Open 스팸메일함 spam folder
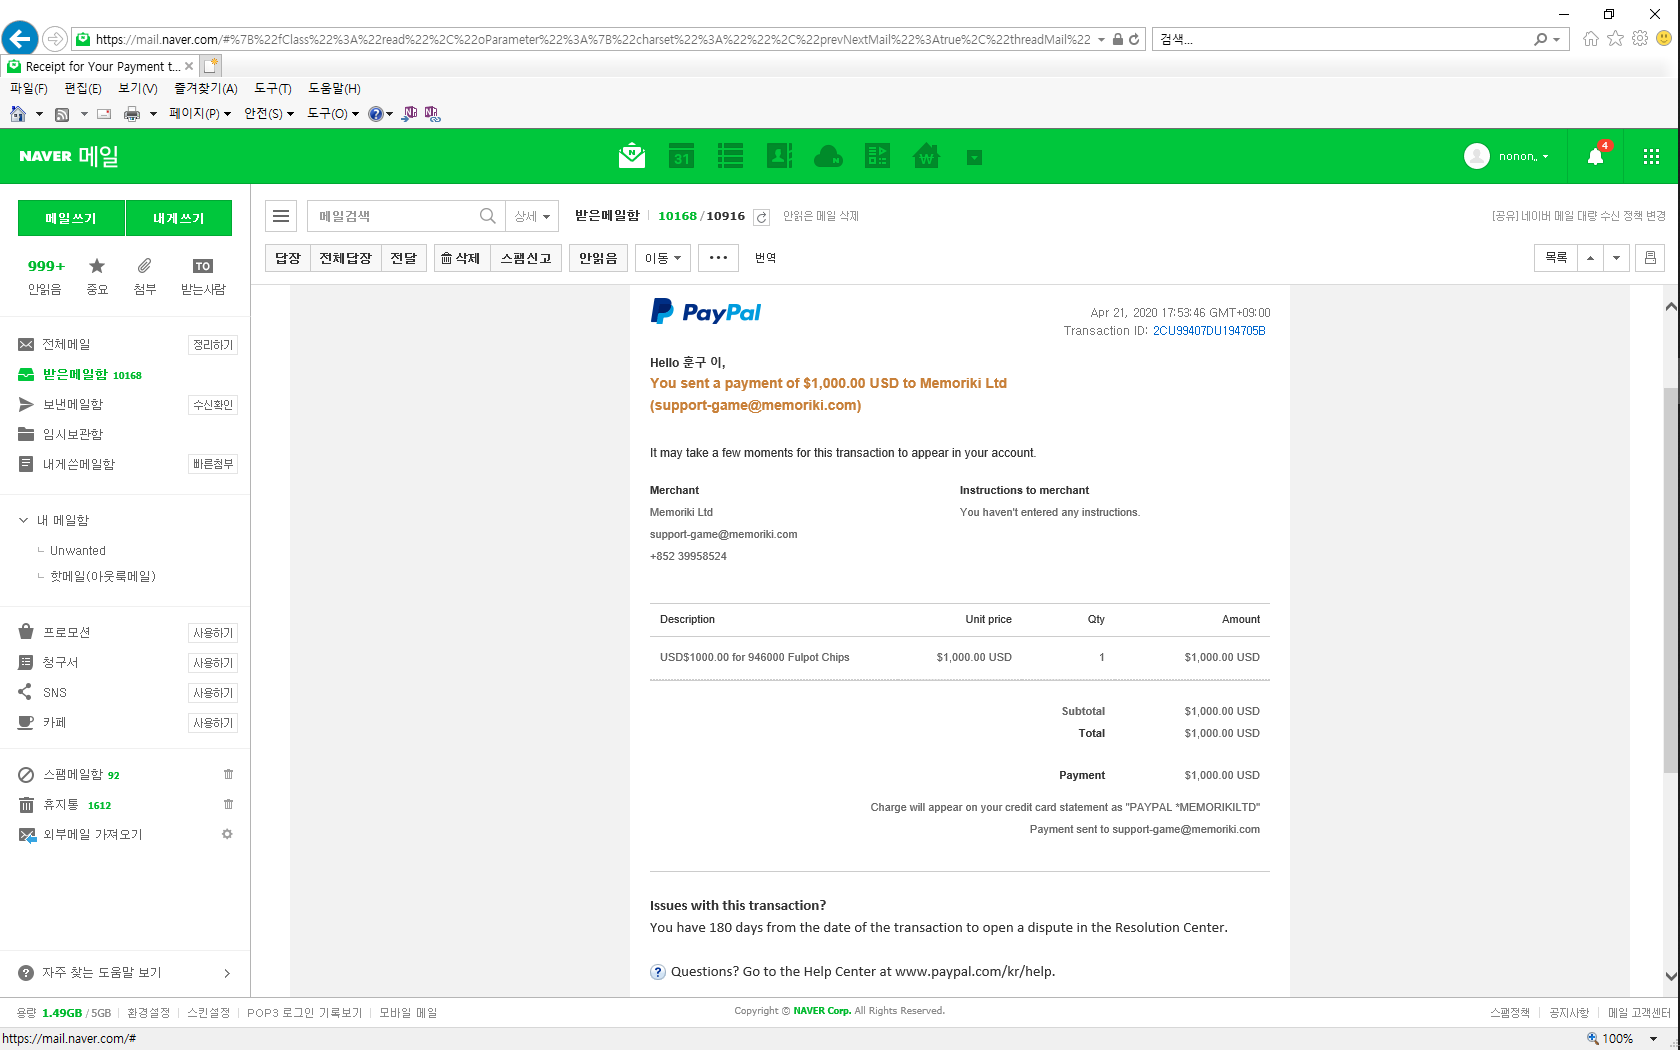Image resolution: width=1680 pixels, height=1050 pixels. [72, 774]
